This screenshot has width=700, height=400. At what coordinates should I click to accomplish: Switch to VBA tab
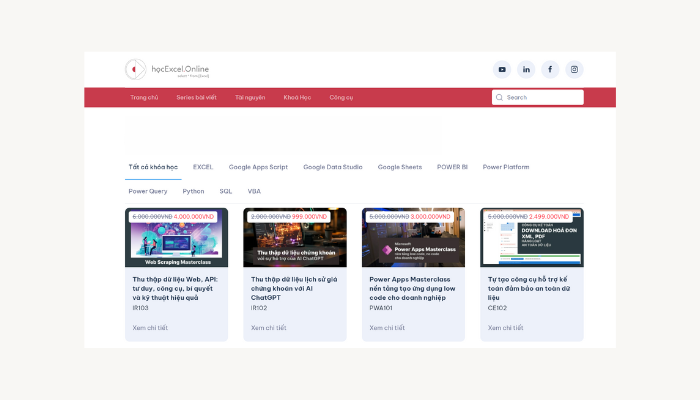coord(254,191)
